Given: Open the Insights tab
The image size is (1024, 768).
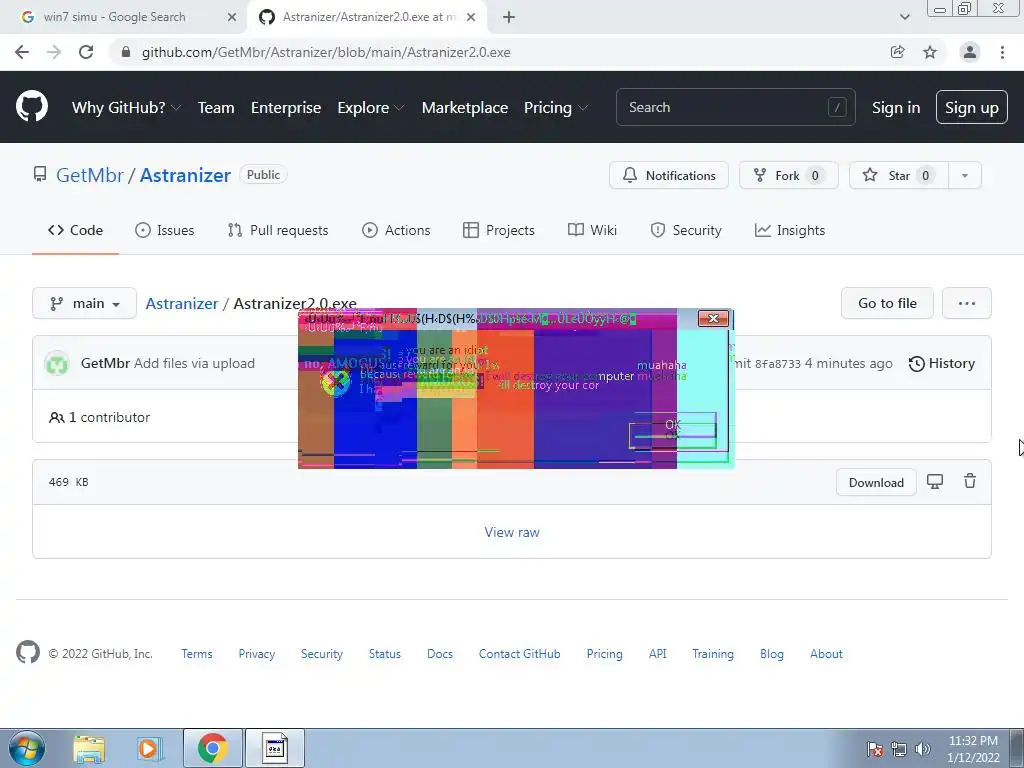Looking at the screenshot, I should [x=790, y=230].
